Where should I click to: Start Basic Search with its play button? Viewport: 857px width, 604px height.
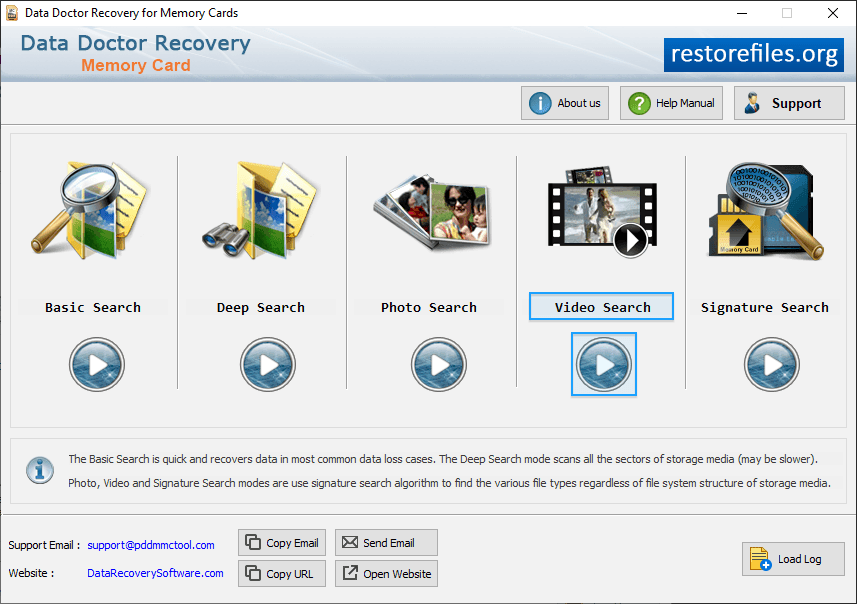[x=97, y=365]
